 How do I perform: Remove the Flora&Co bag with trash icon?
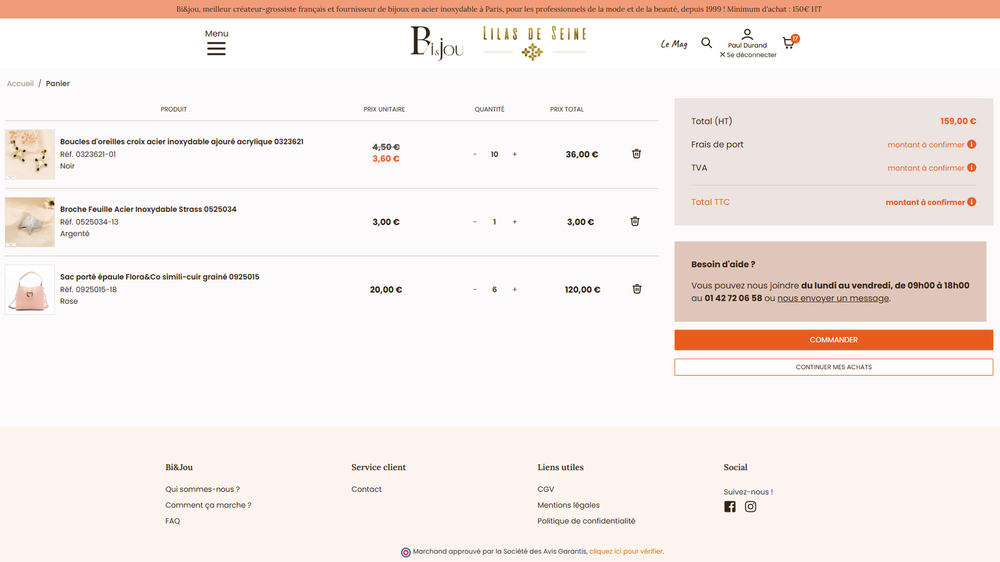(x=636, y=289)
